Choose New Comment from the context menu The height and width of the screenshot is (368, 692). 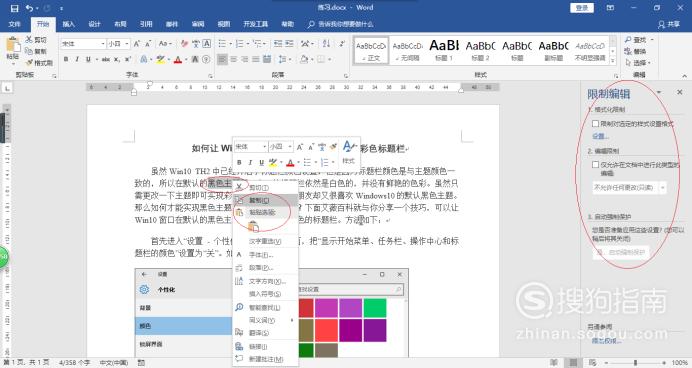click(x=266, y=359)
